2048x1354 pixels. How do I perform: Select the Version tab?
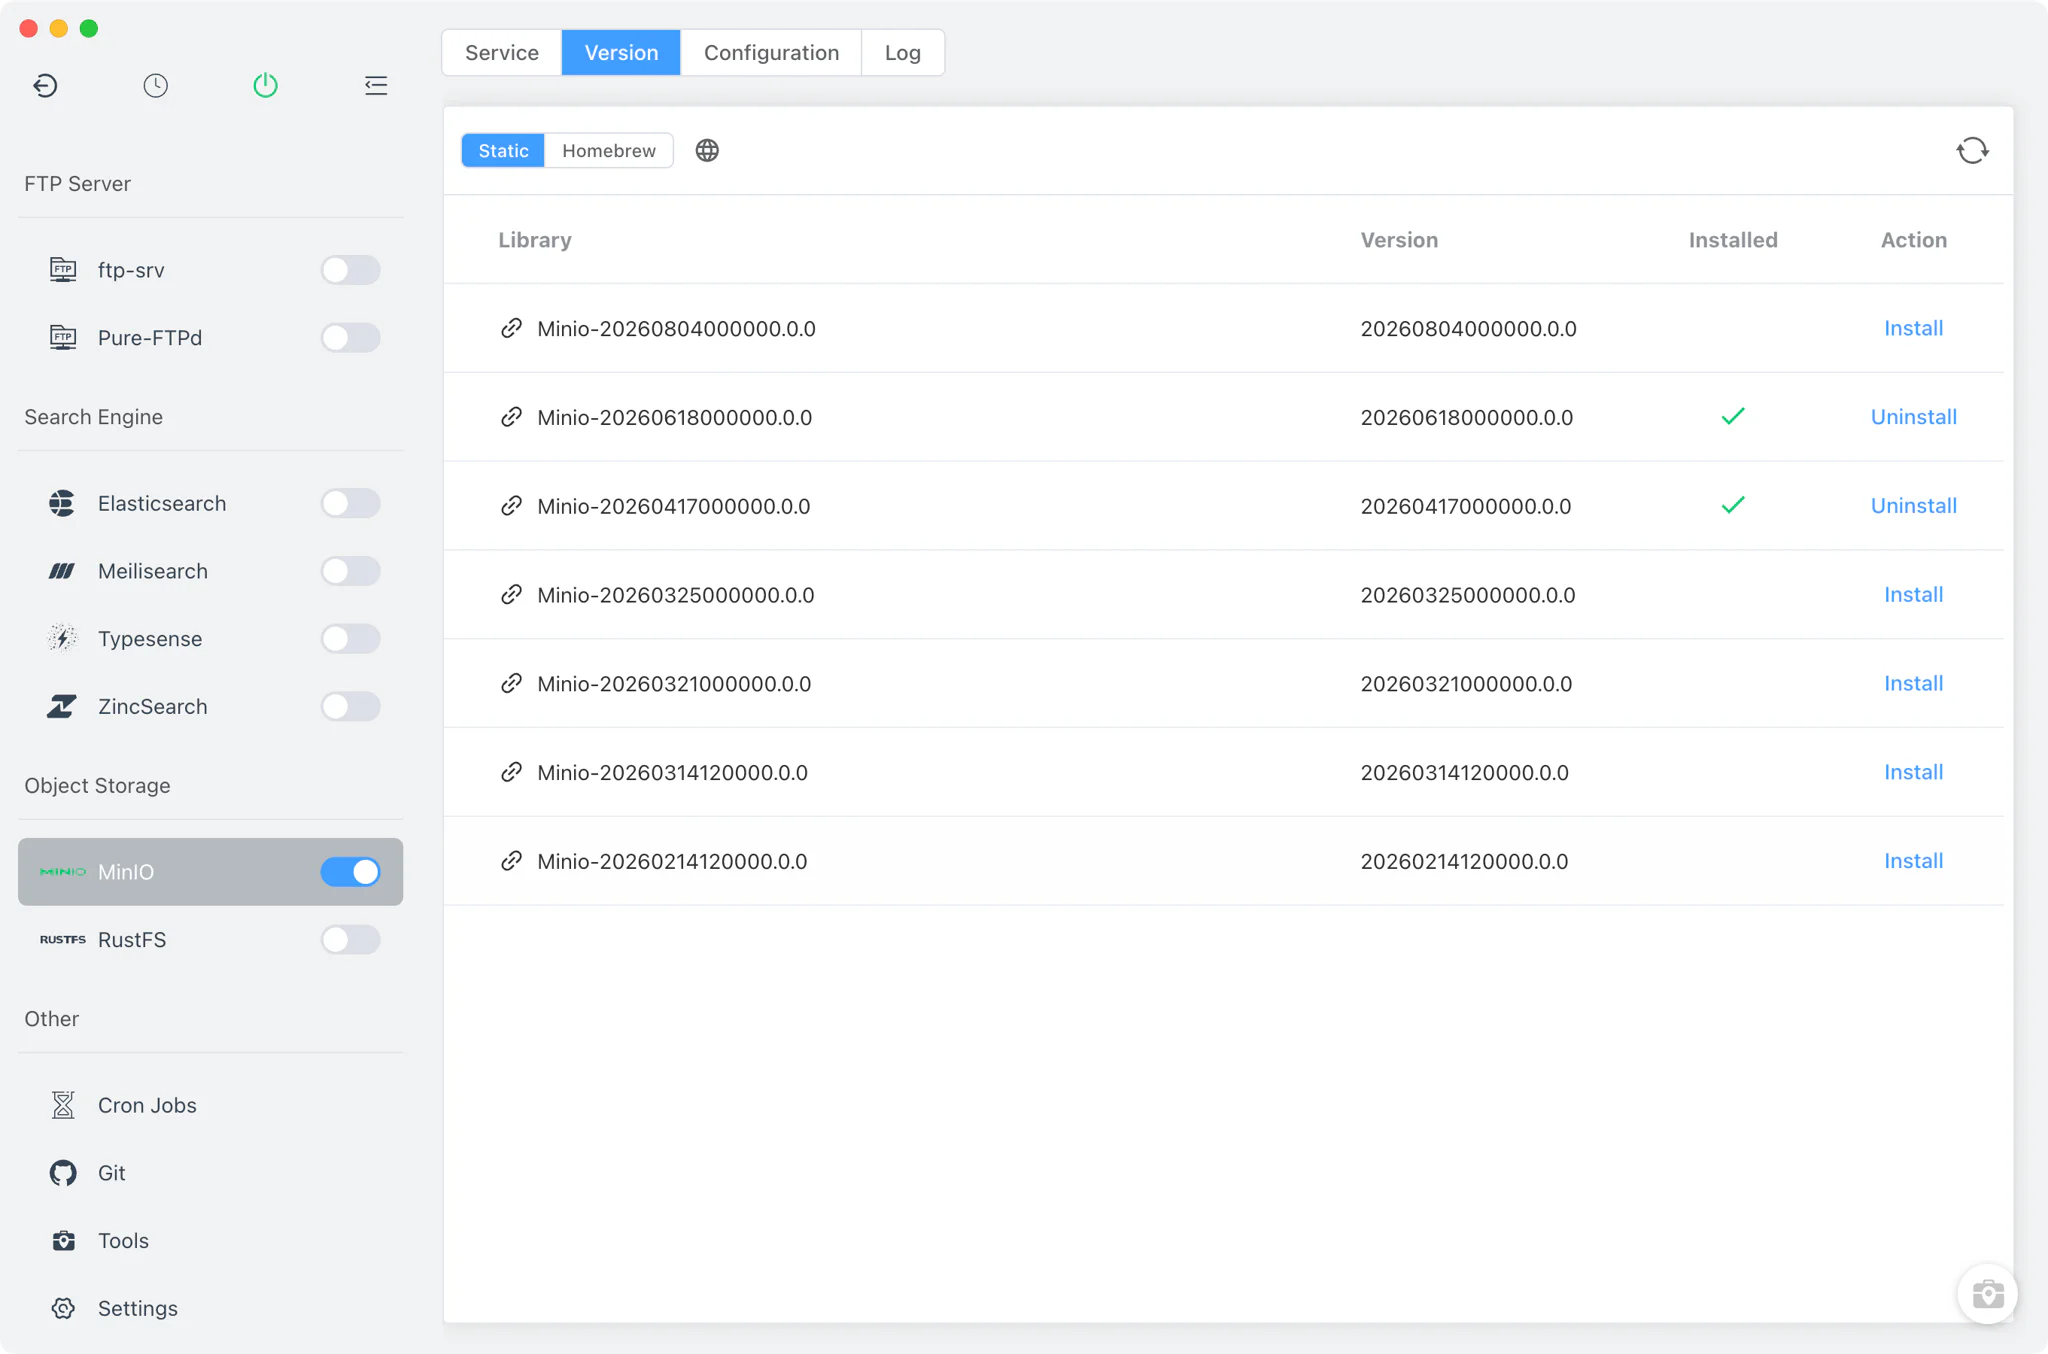tap(621, 53)
